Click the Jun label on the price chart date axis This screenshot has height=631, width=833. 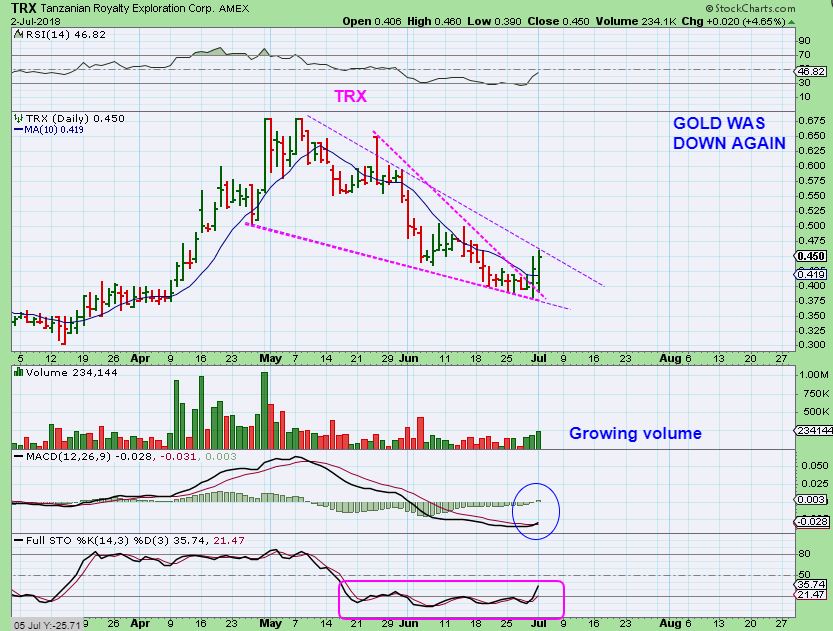click(409, 359)
